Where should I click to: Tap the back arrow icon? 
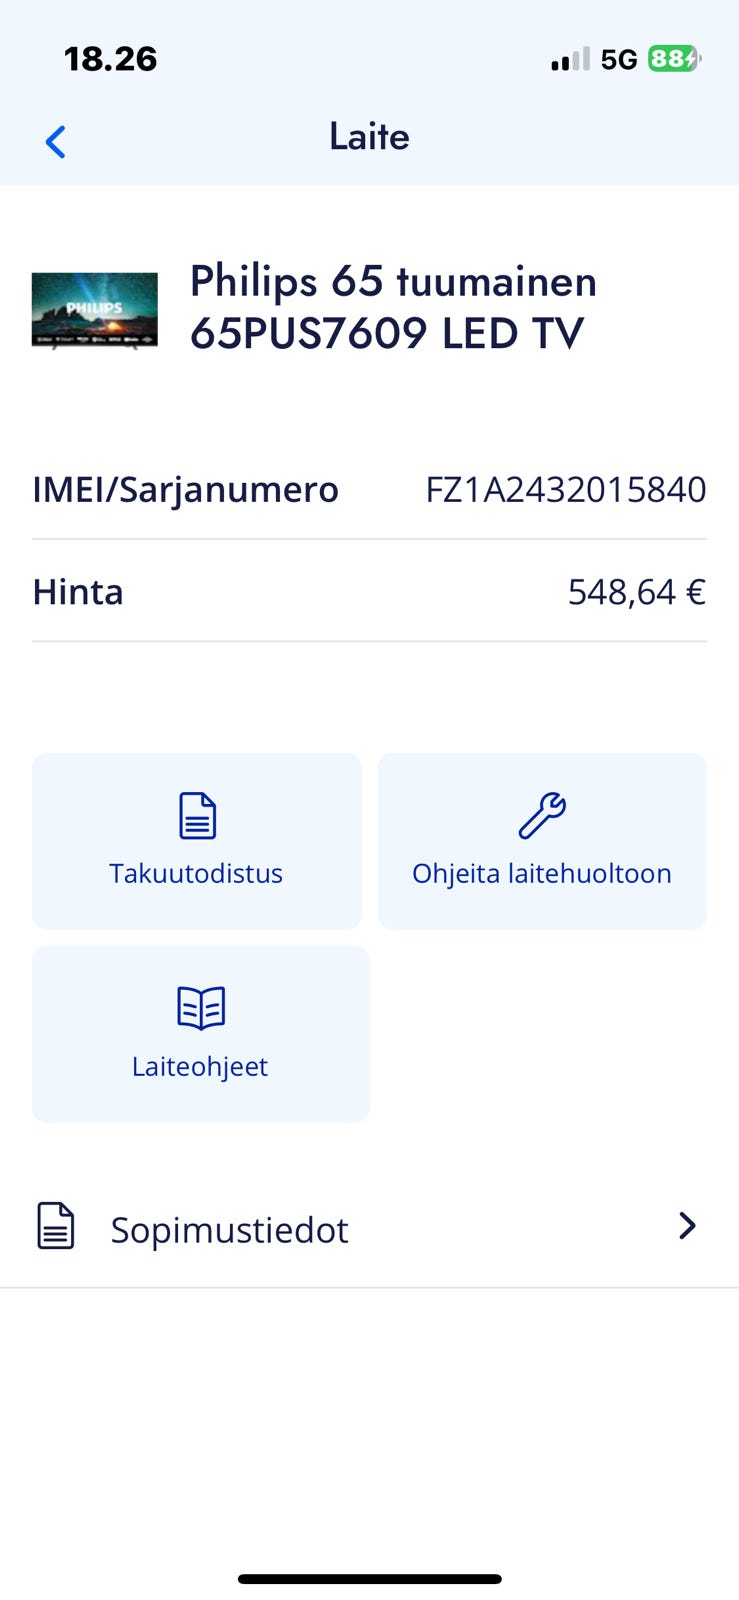pyautogui.click(x=56, y=142)
